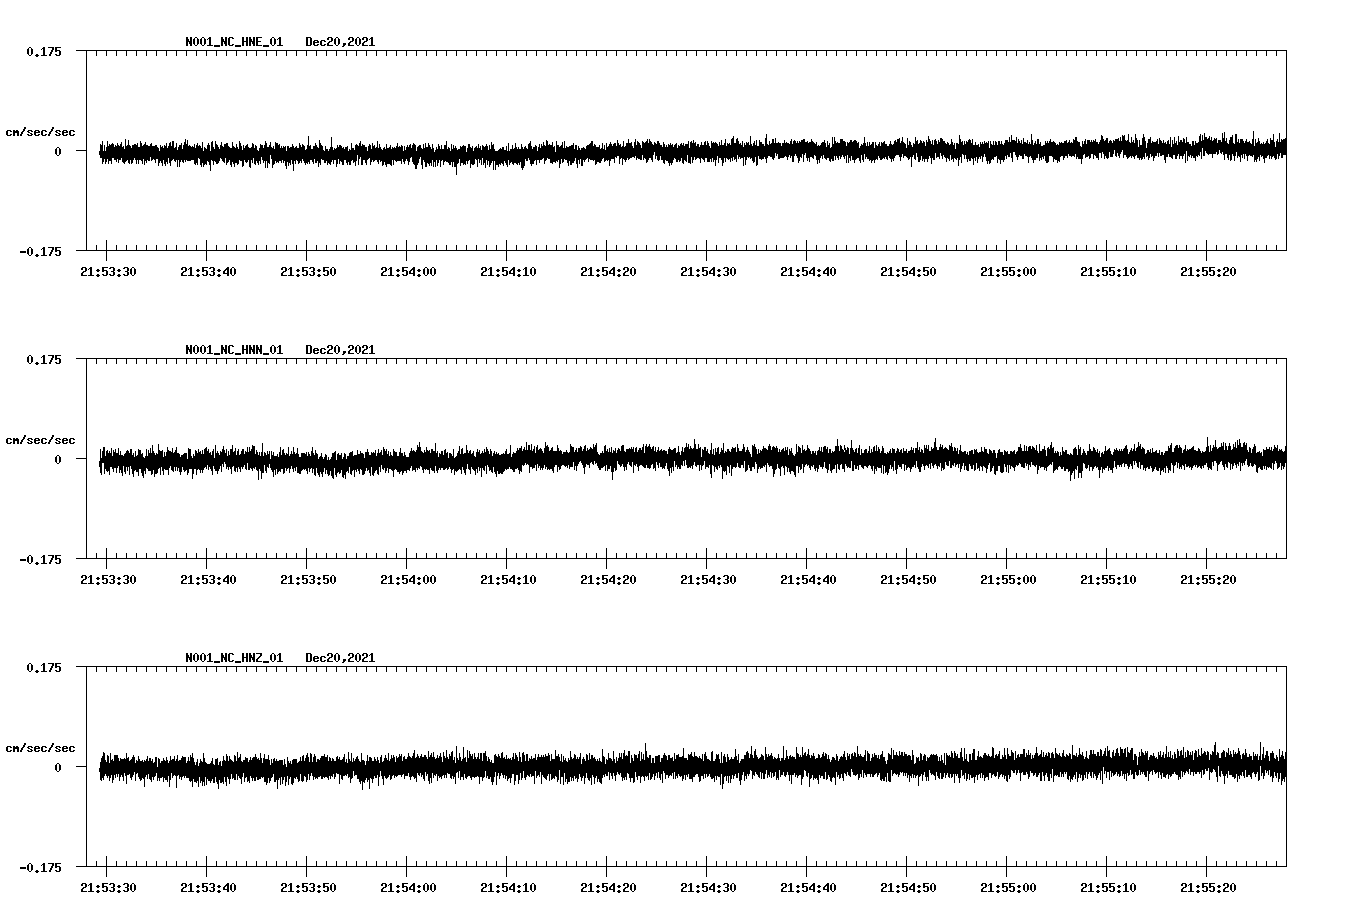Click the -0.175 lower limit on HNN axis
This screenshot has height=924, width=1358.
click(x=40, y=559)
